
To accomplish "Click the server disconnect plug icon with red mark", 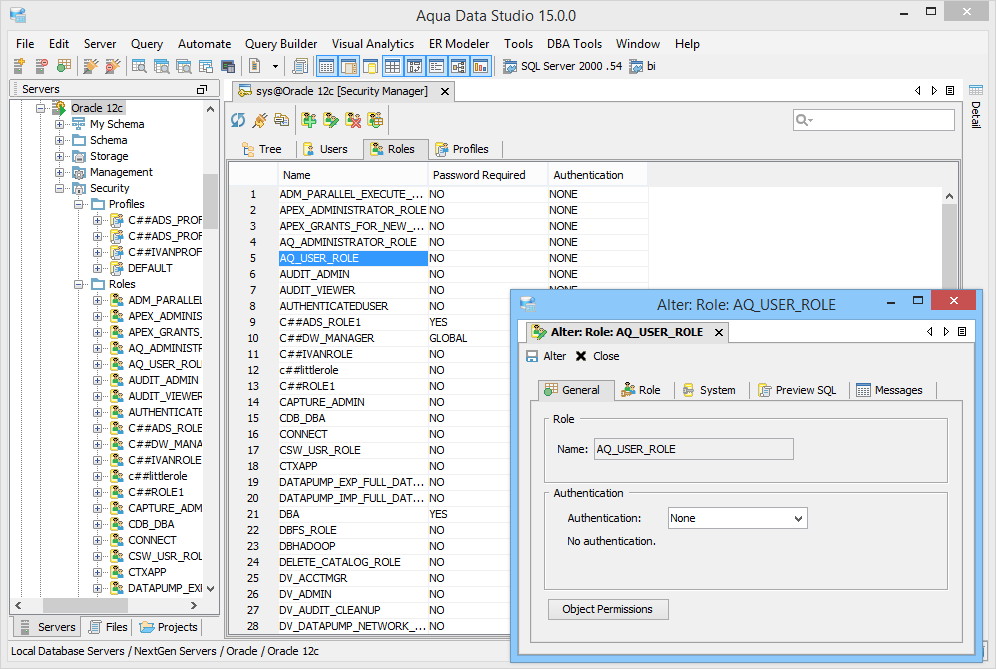I will (x=112, y=66).
